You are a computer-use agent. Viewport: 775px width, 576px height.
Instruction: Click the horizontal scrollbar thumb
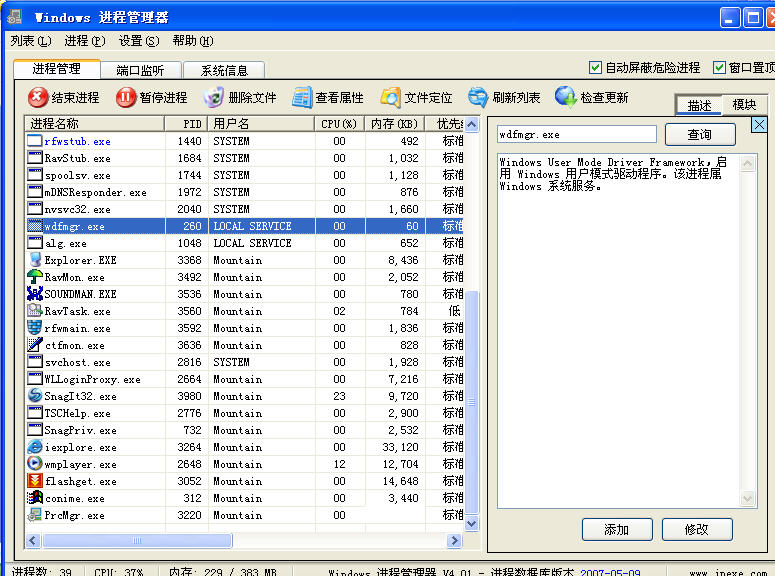click(x=137, y=540)
